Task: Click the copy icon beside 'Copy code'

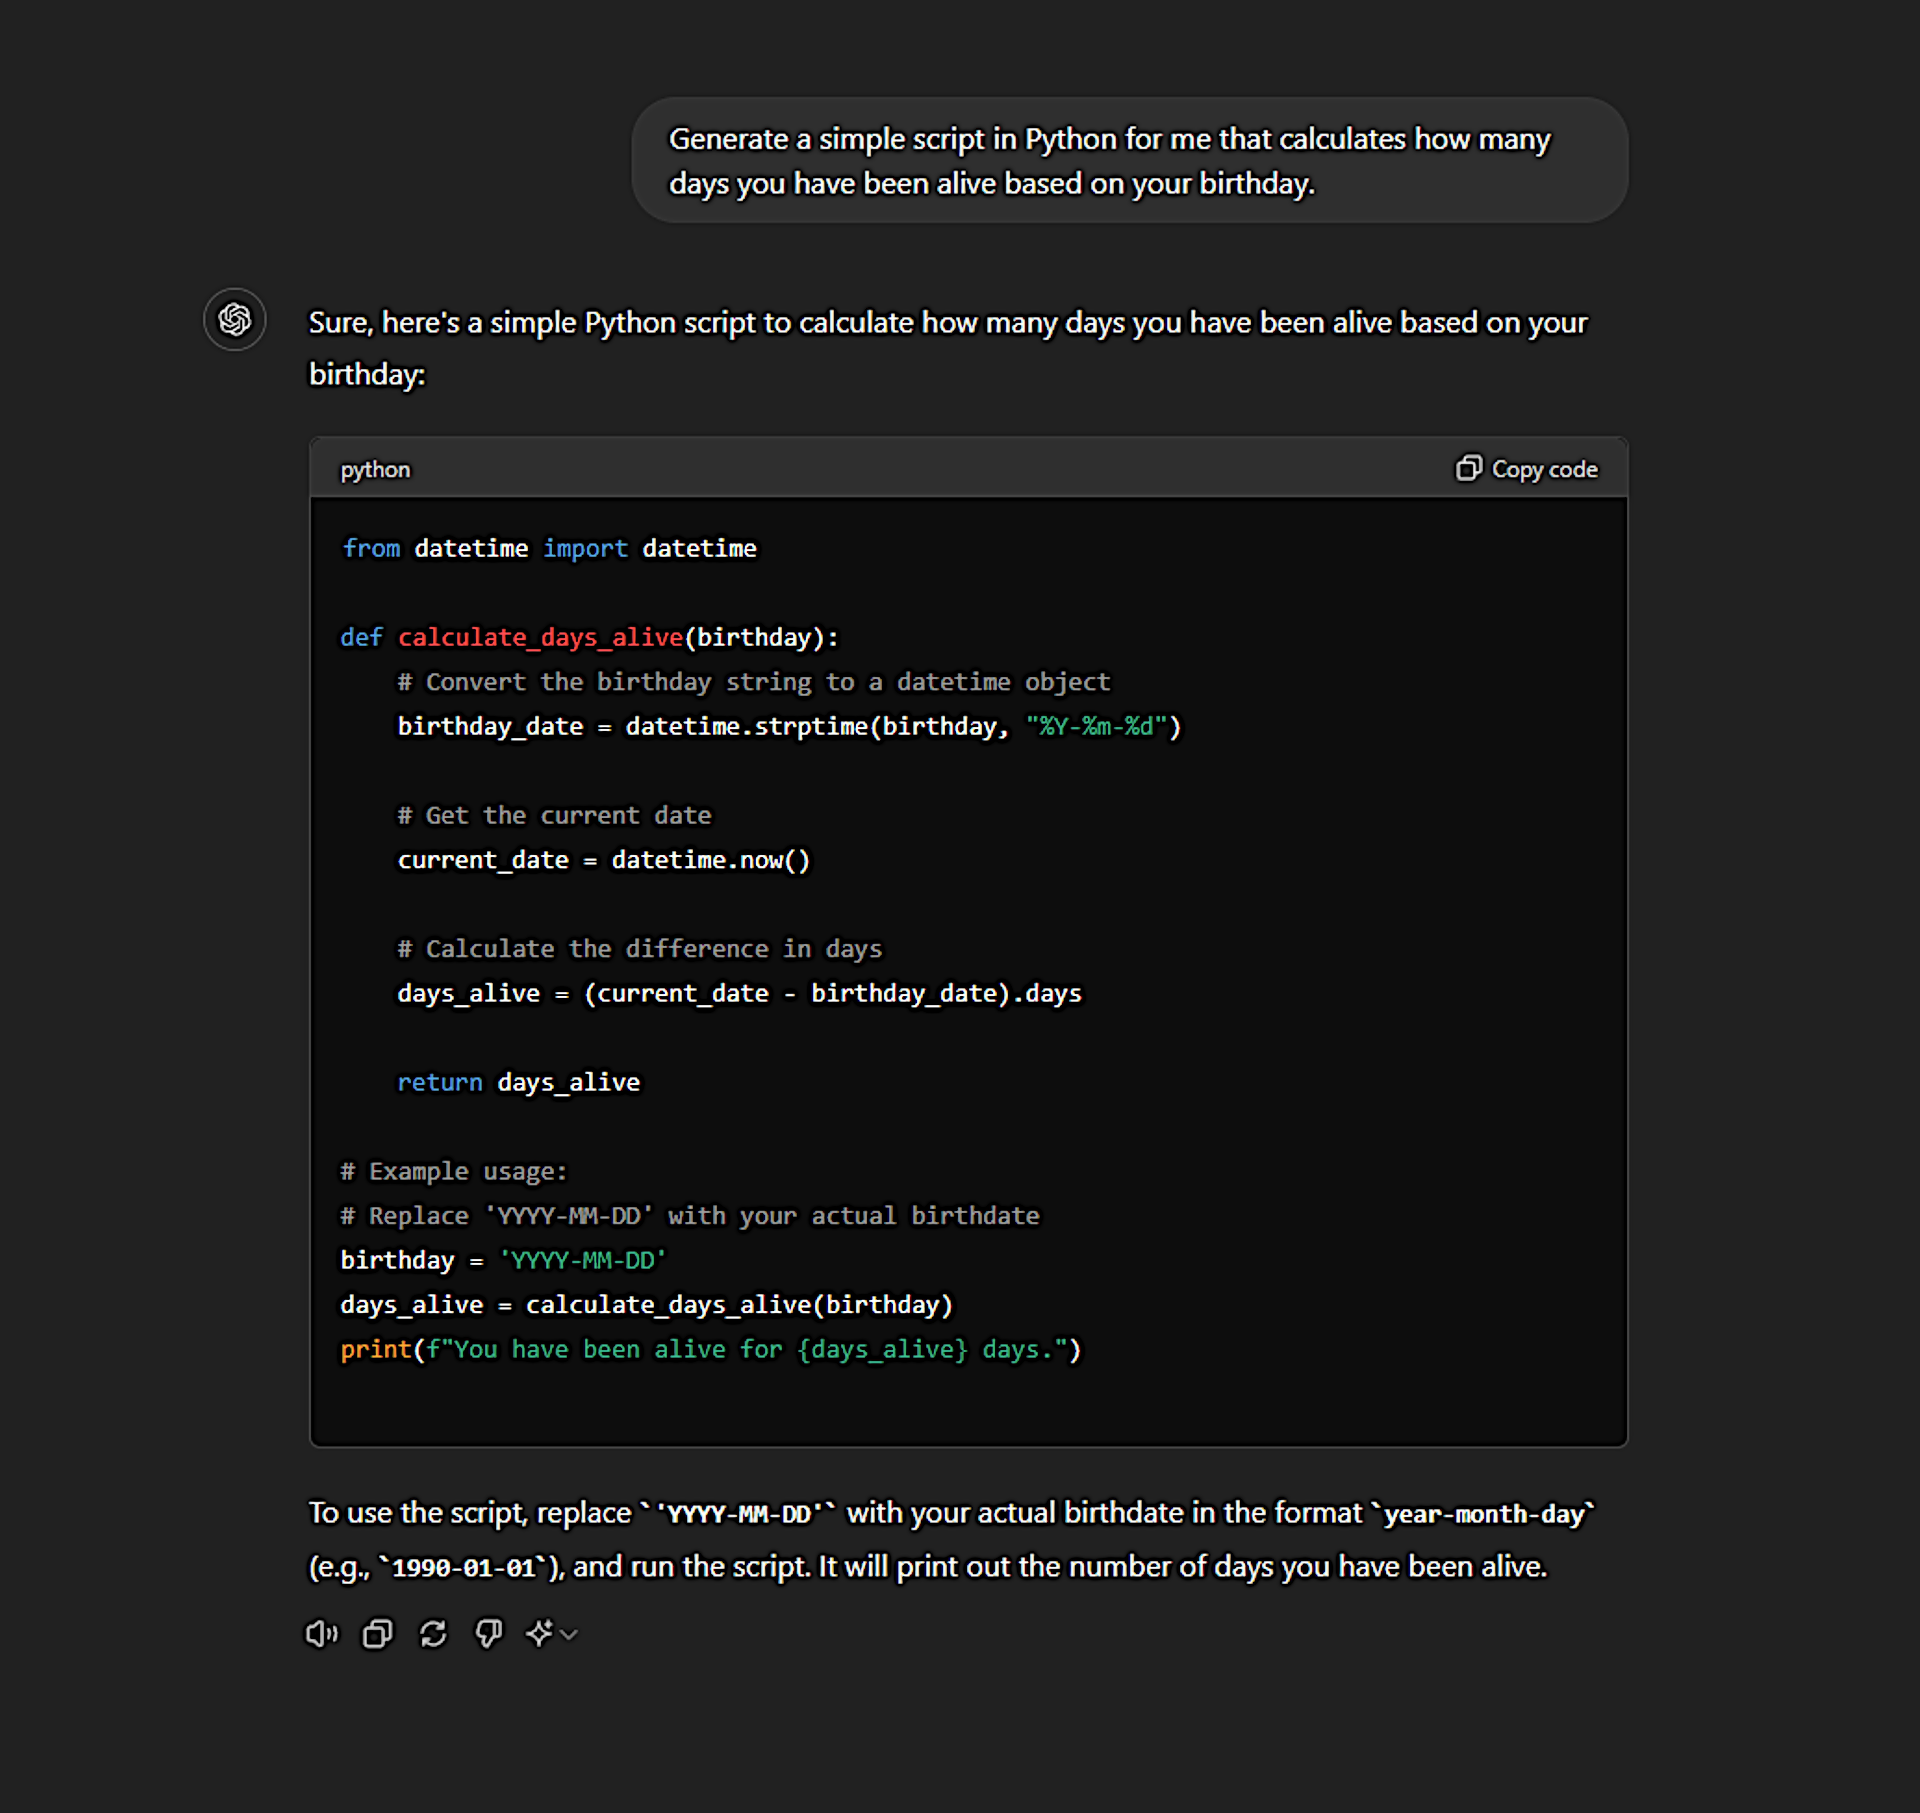Action: point(1469,468)
